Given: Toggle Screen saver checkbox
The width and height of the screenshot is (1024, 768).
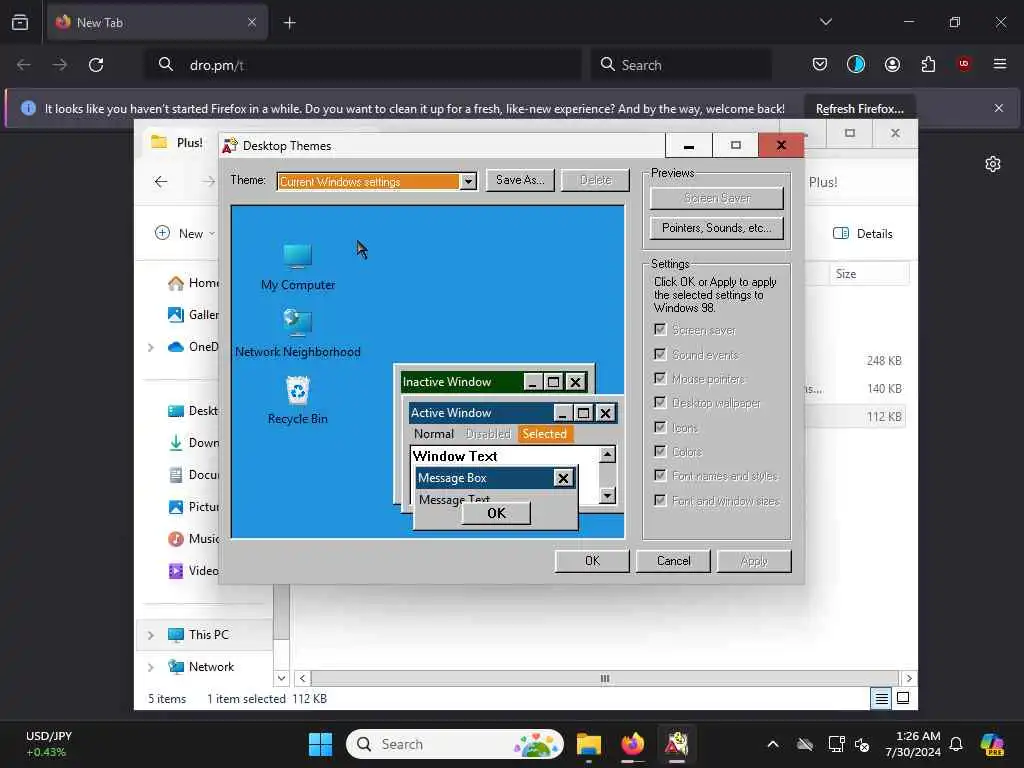Looking at the screenshot, I should [660, 329].
